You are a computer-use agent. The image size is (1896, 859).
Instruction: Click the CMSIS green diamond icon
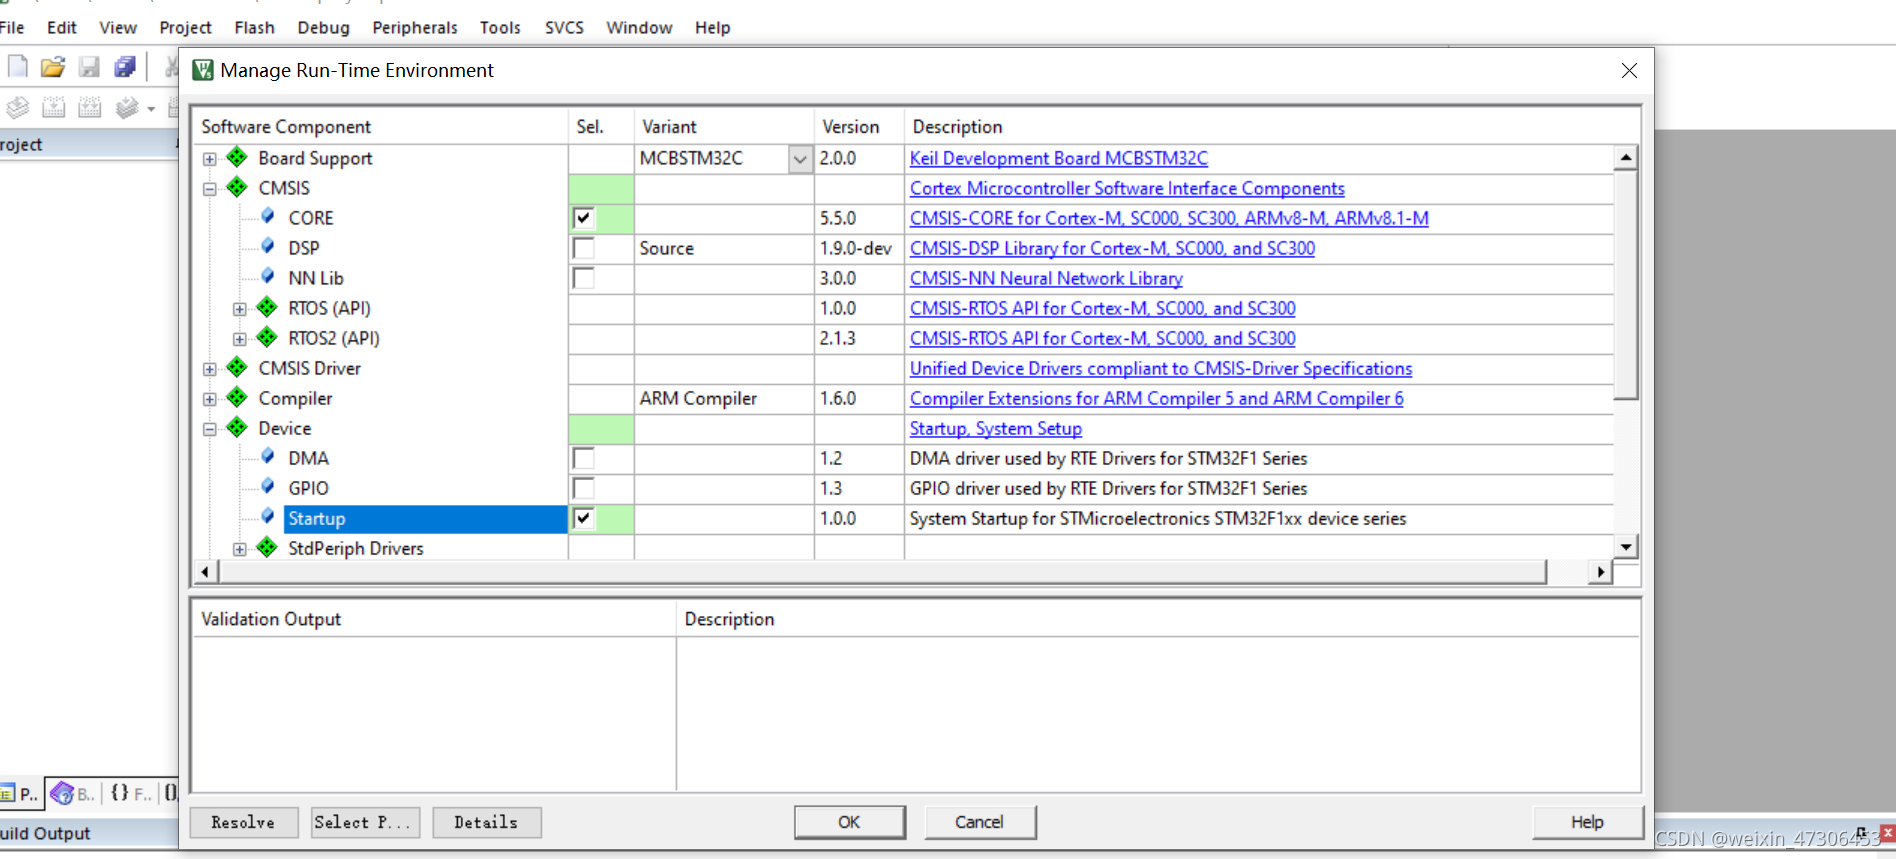(237, 187)
